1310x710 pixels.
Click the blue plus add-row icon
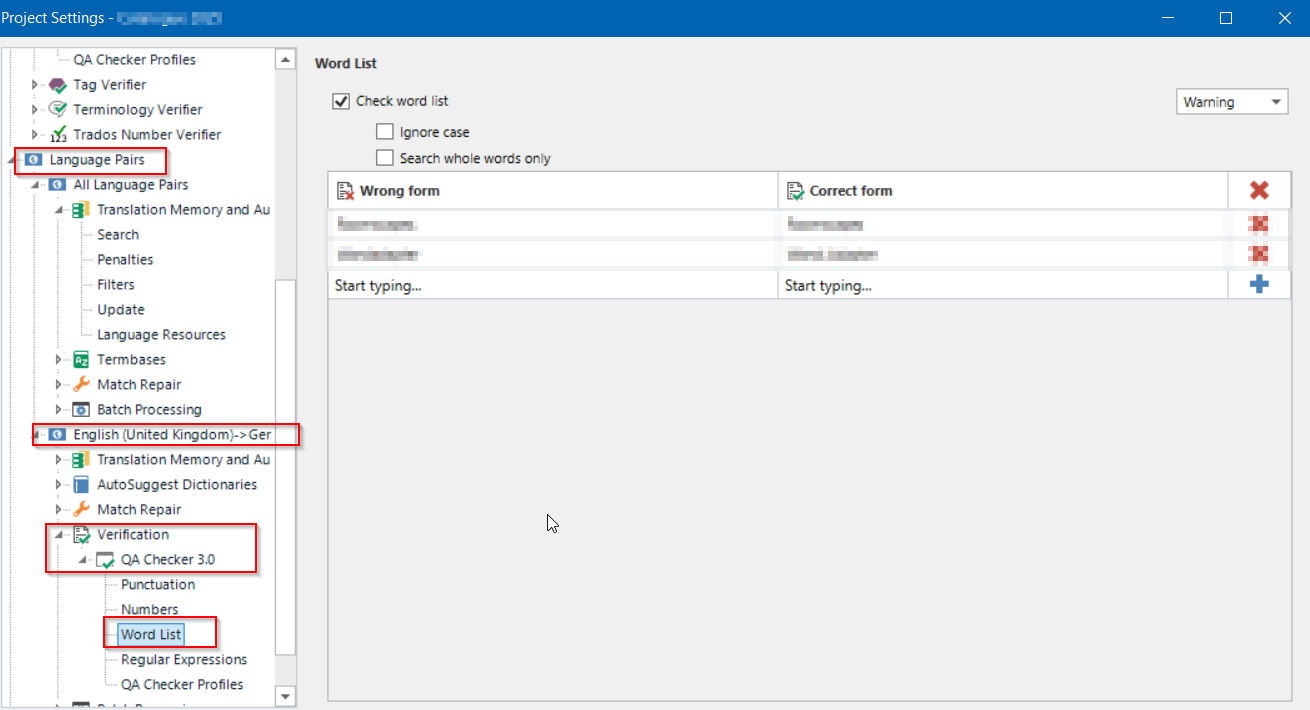point(1258,285)
